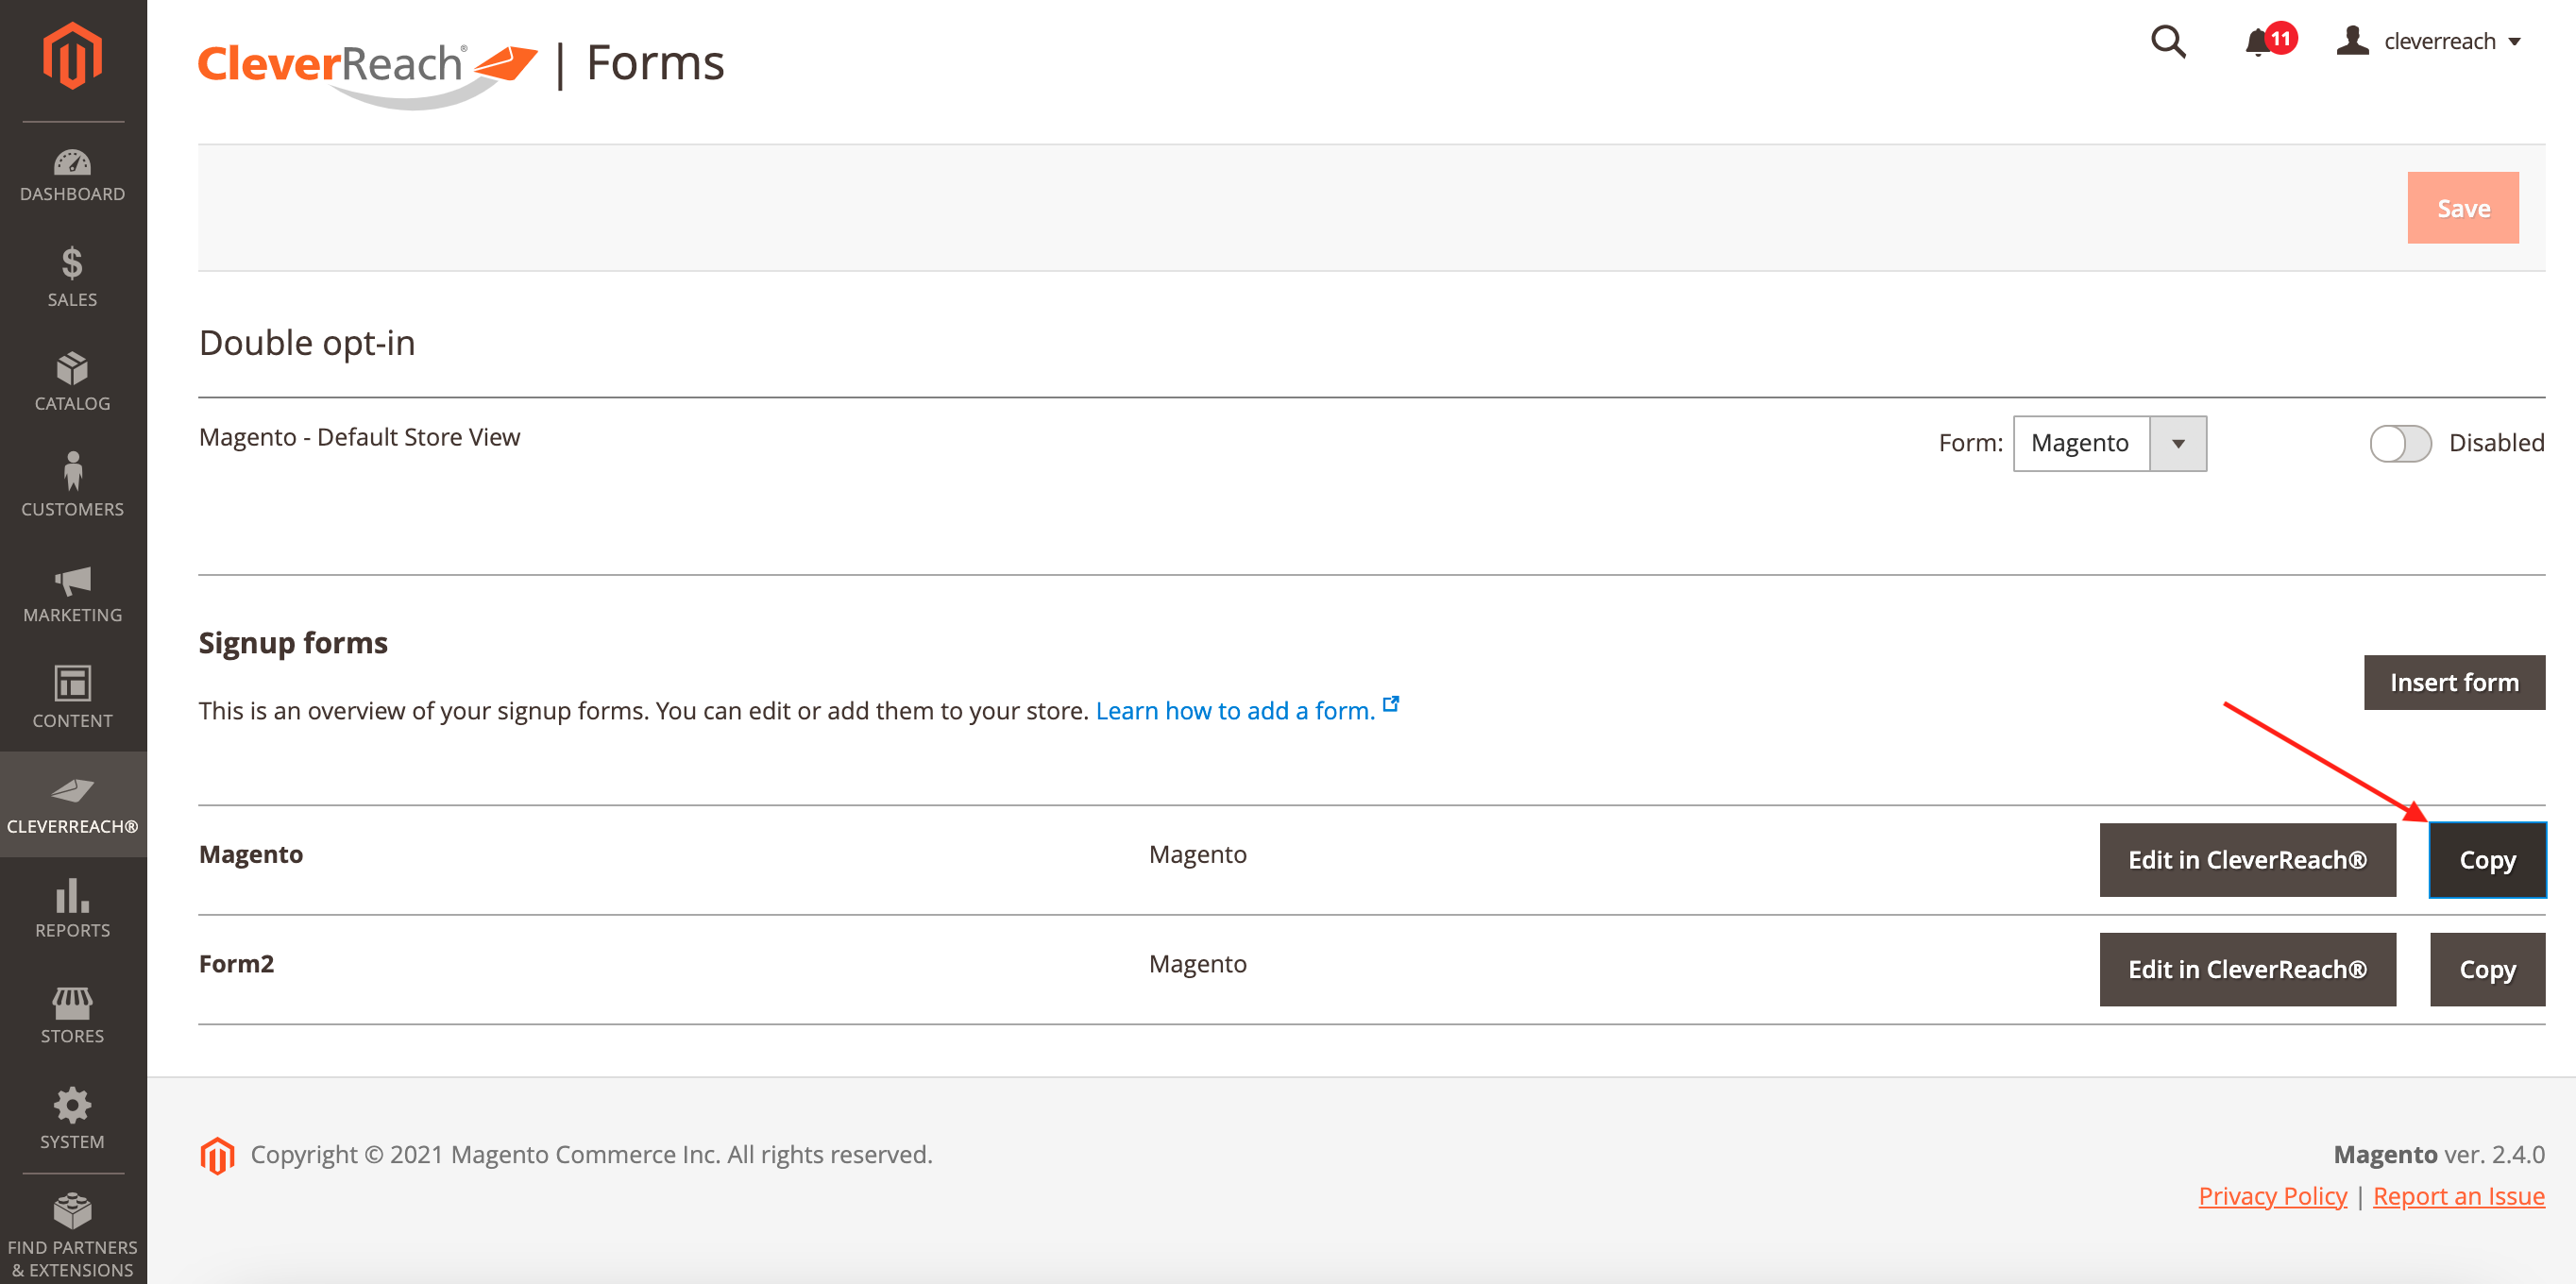The height and width of the screenshot is (1284, 2576).
Task: Open the Marketing megaphone icon menu
Action: click(72, 592)
